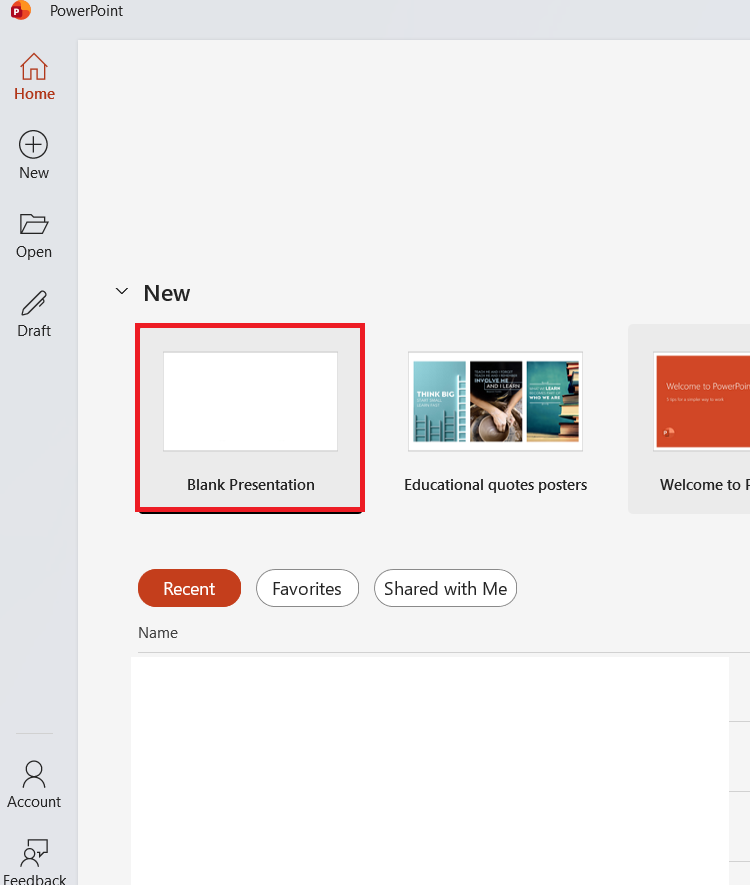
Task: Select the New plus icon in sidebar
Action: (34, 144)
